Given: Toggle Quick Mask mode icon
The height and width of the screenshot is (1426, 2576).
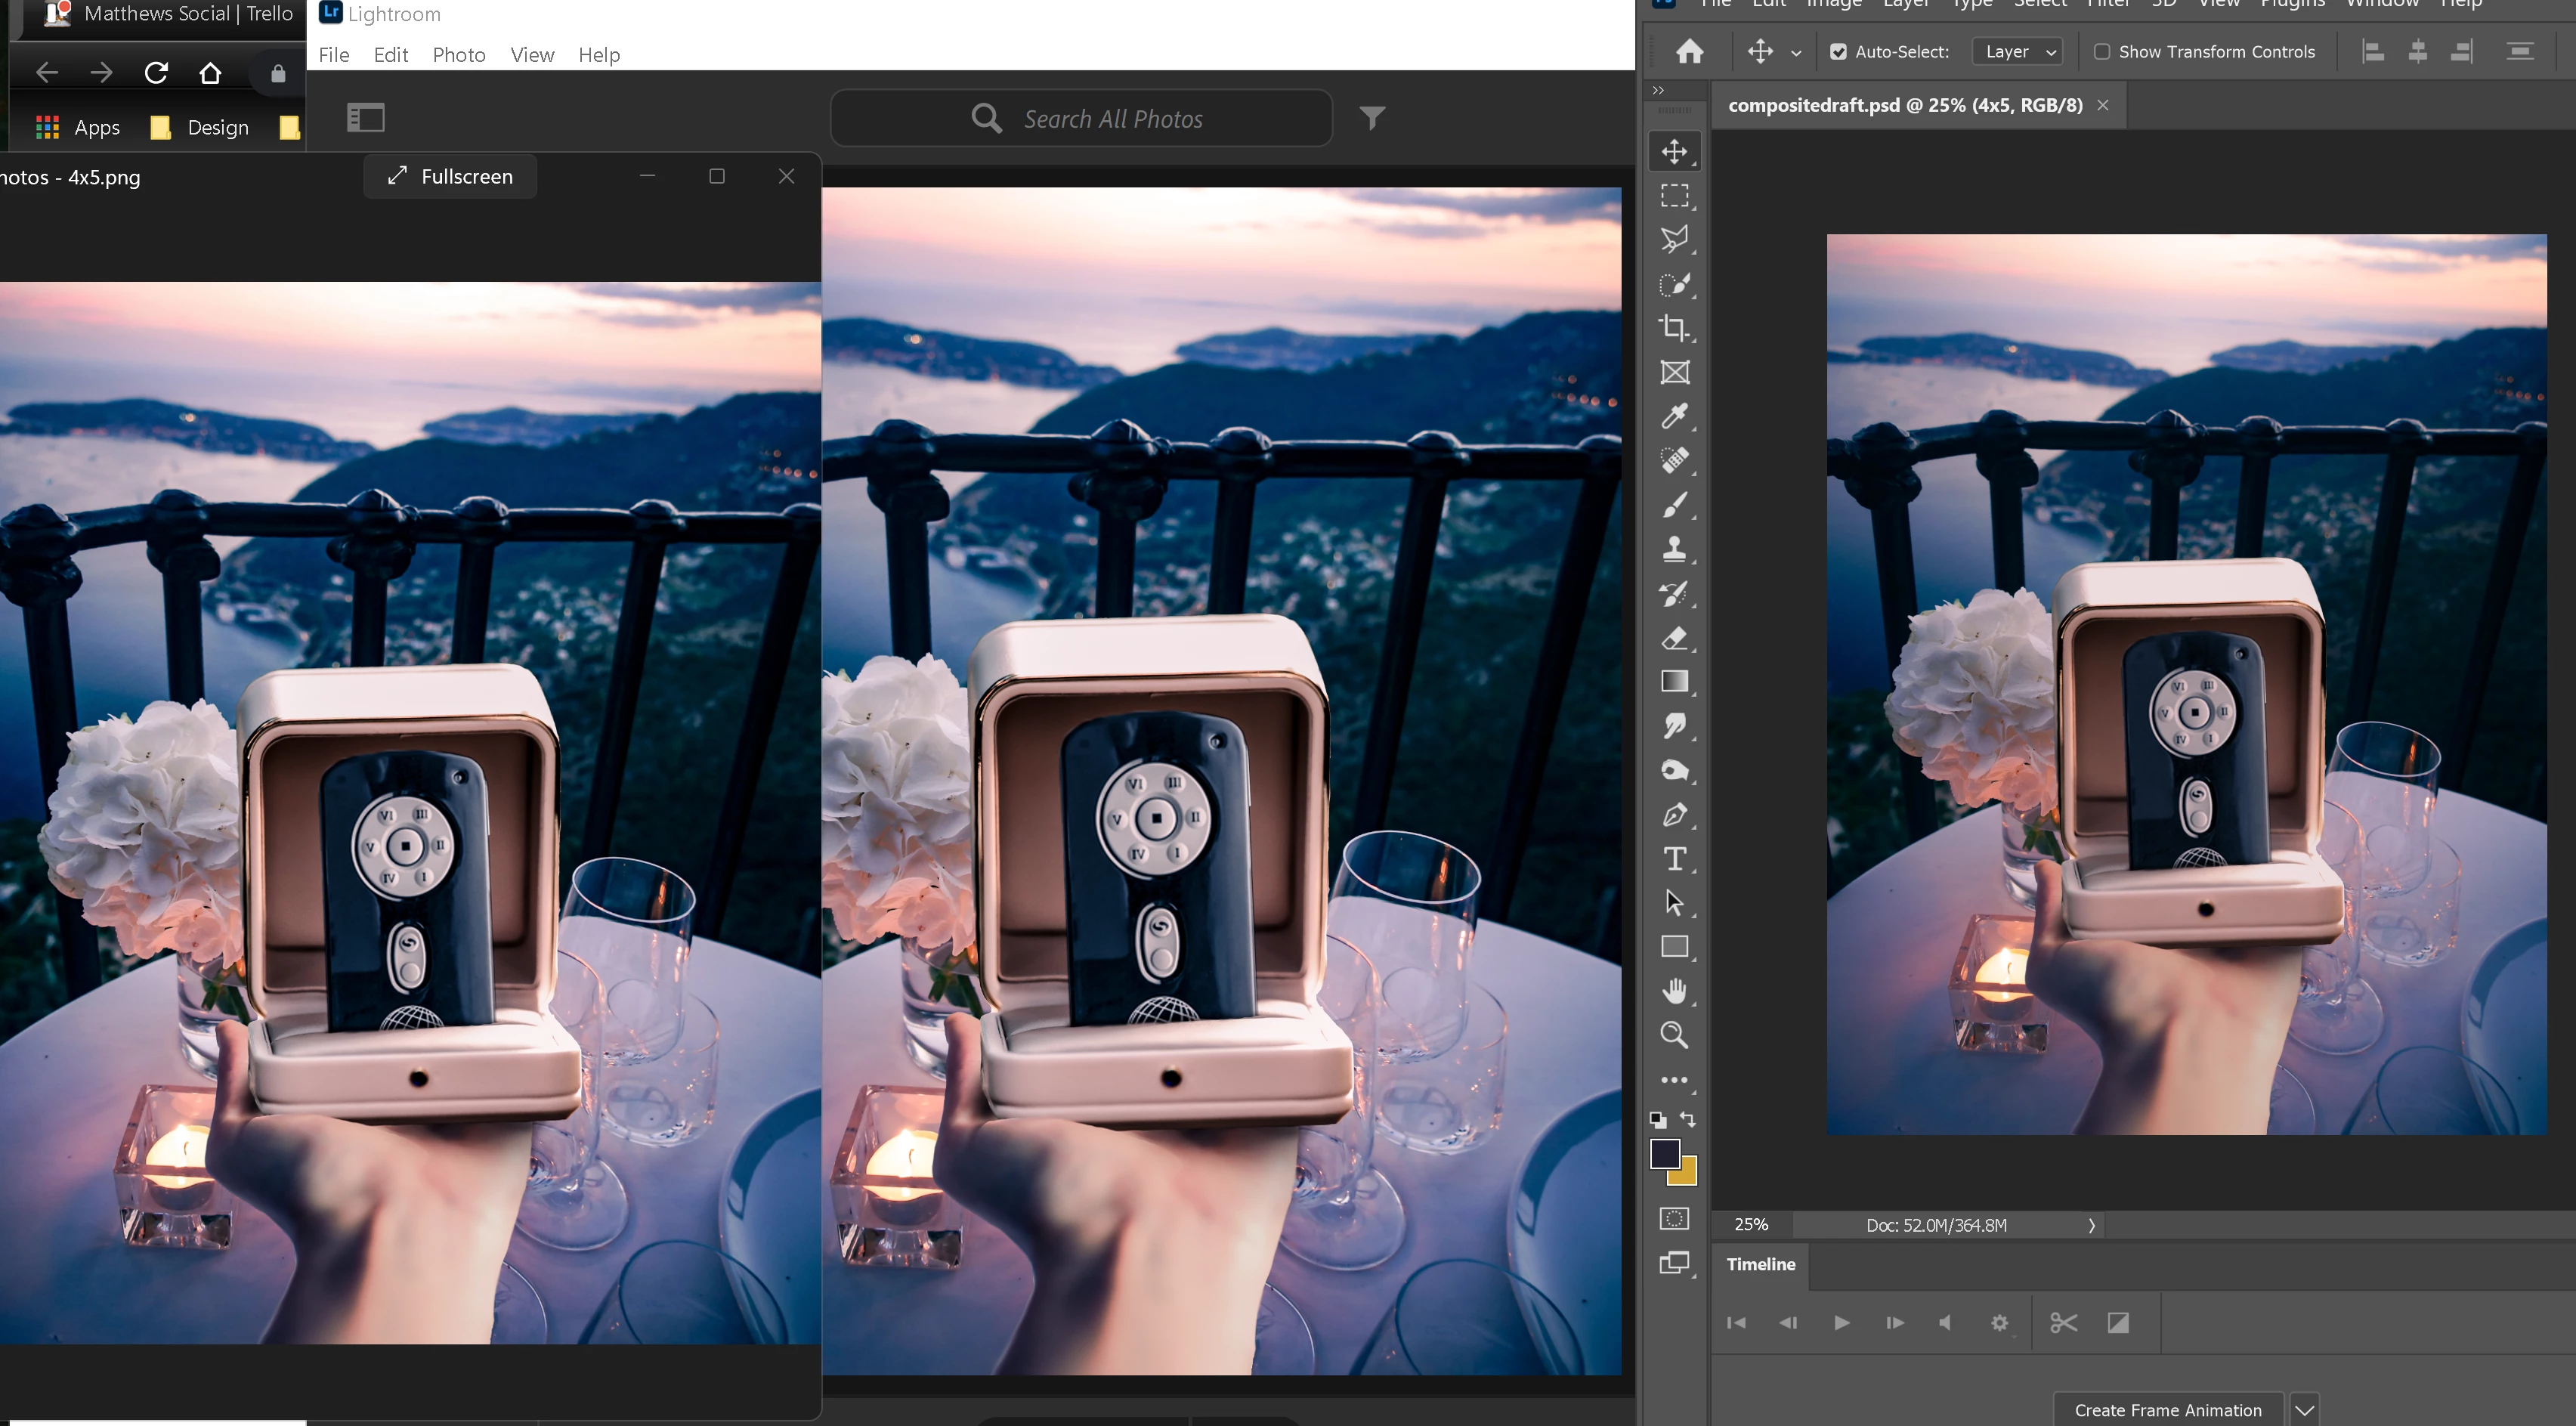Looking at the screenshot, I should (x=1674, y=1218).
